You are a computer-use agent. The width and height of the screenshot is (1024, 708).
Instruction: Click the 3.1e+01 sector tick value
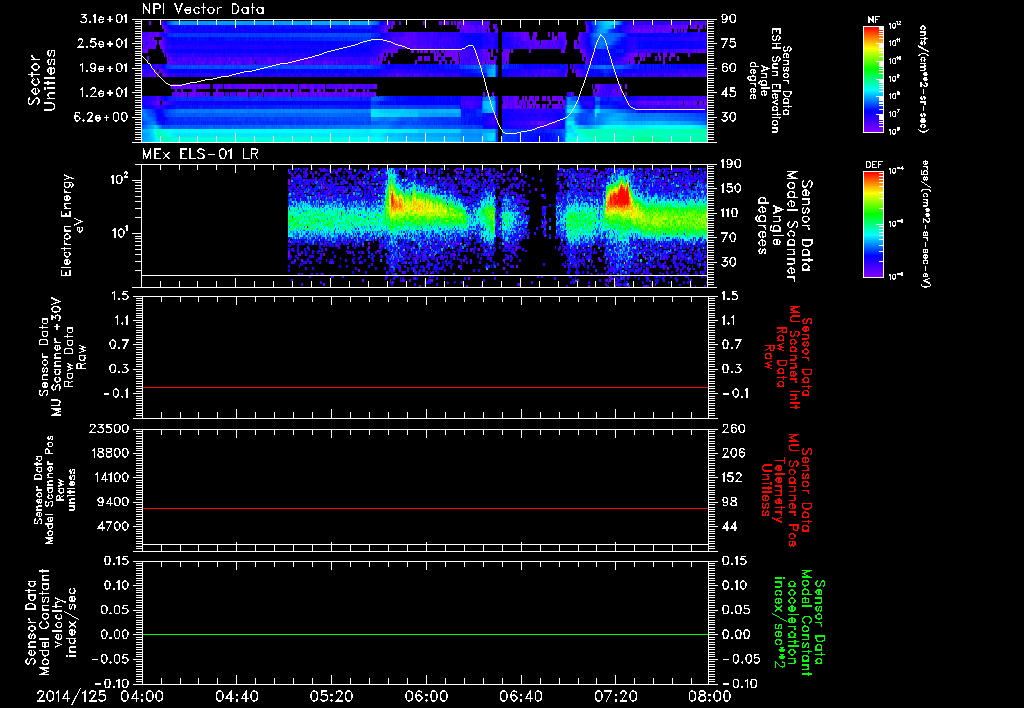tap(103, 19)
